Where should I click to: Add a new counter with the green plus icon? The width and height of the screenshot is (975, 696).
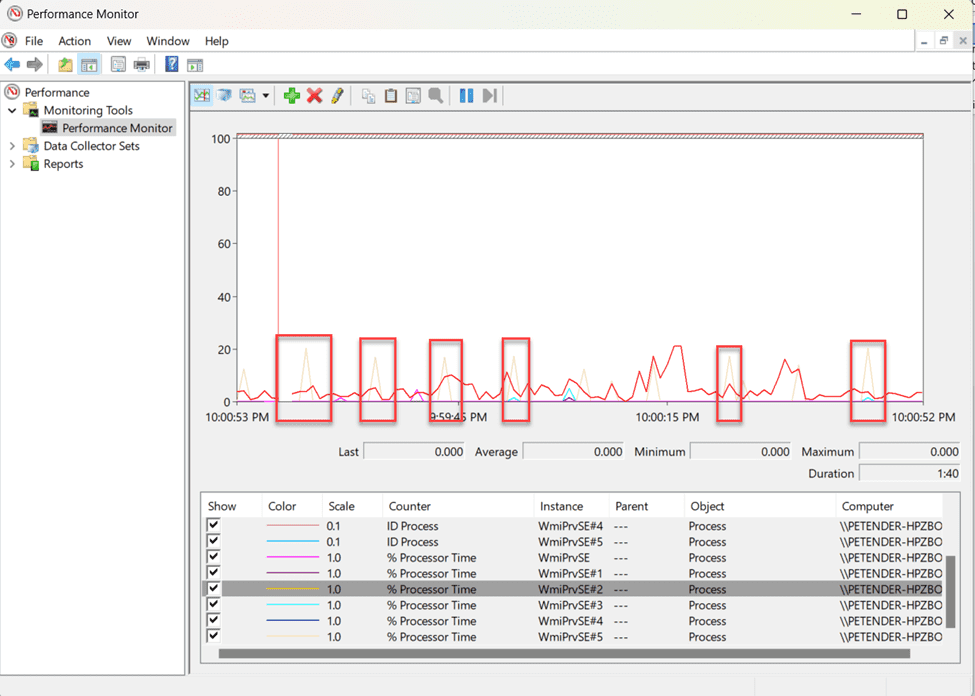(x=291, y=95)
